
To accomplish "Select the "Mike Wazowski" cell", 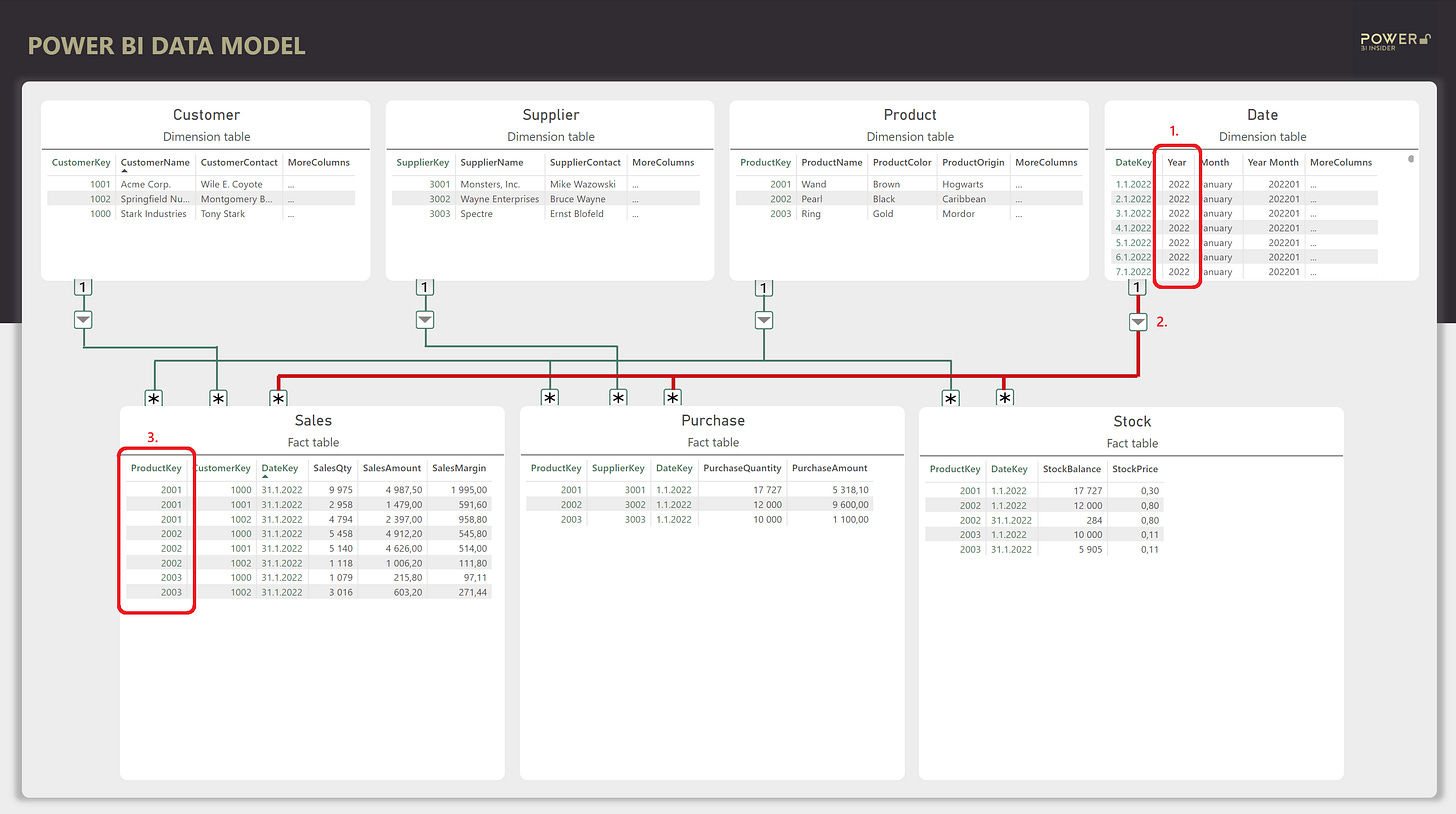I will pos(584,184).
